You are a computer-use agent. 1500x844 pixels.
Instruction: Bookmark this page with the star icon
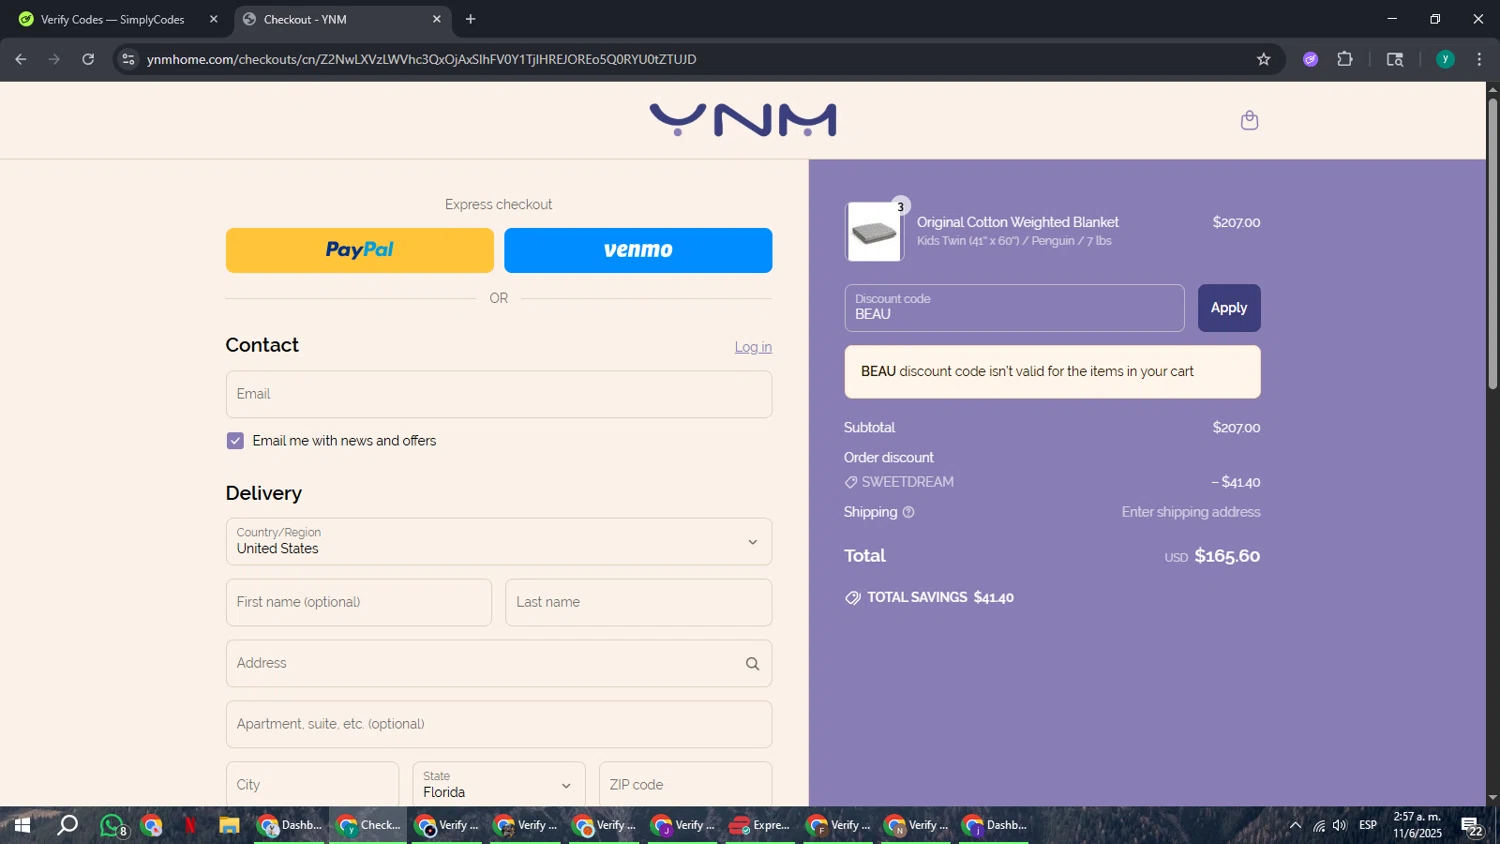[x=1263, y=59]
